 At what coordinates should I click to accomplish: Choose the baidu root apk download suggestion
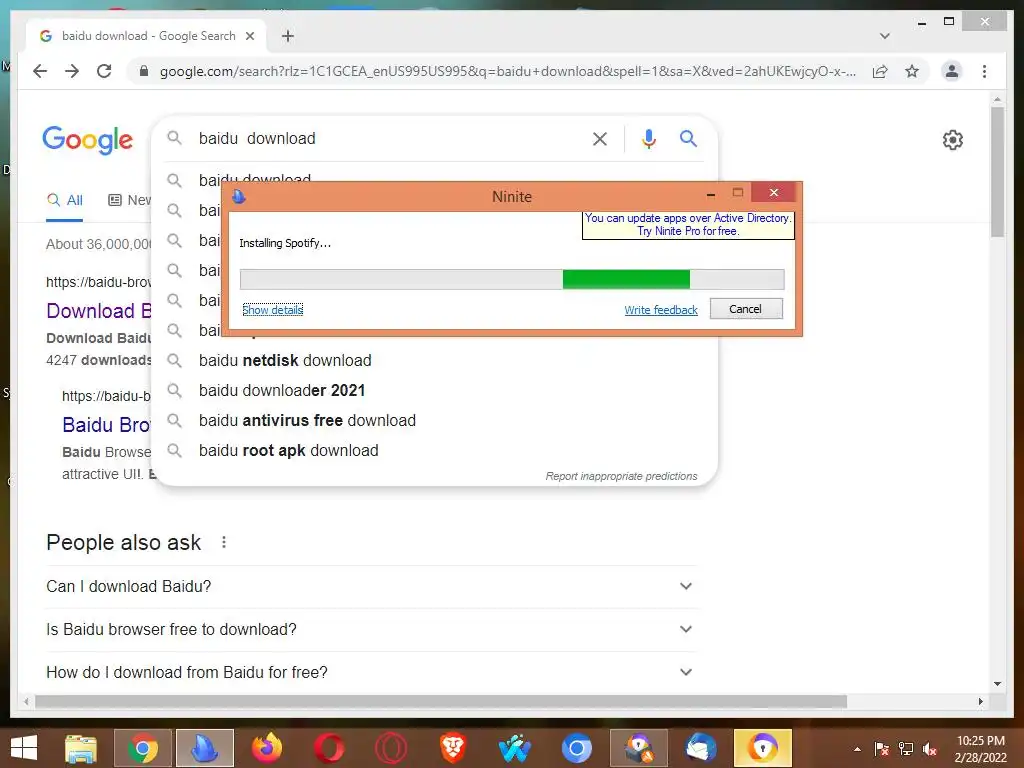288,451
